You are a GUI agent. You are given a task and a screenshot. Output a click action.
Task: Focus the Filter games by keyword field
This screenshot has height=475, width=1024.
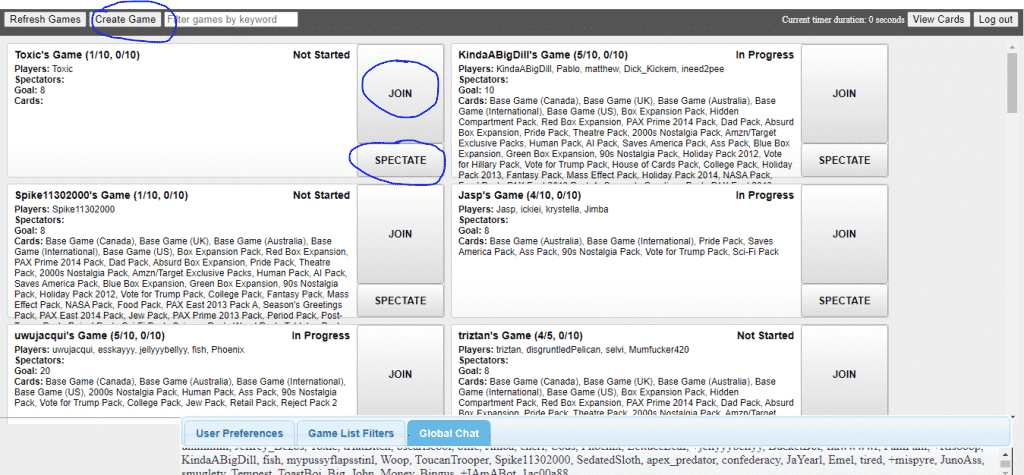coord(231,19)
